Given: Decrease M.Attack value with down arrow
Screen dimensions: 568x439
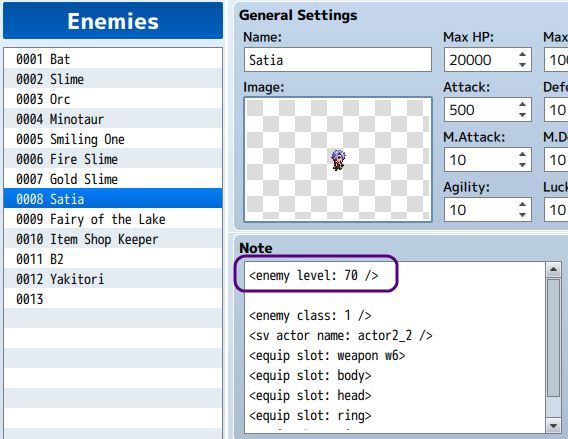Looking at the screenshot, I should point(522,164).
